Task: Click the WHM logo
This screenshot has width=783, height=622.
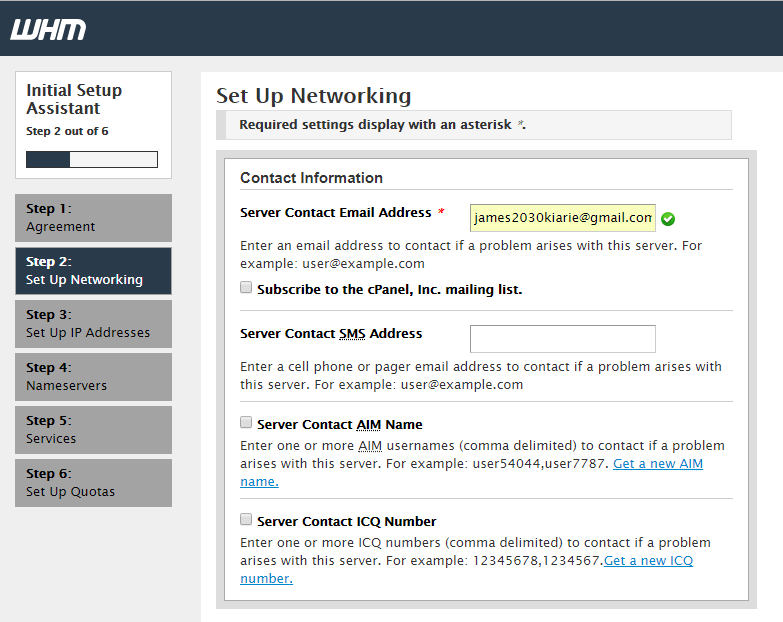Action: coord(48,29)
